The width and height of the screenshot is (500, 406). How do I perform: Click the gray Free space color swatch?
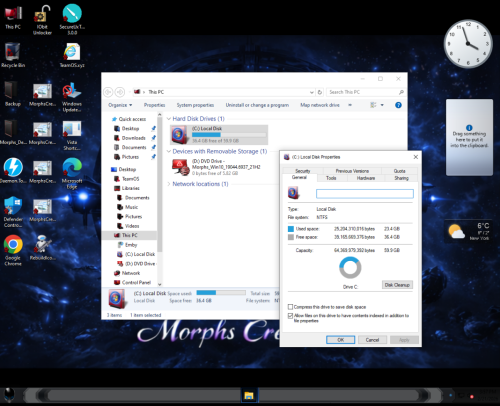tap(291, 237)
